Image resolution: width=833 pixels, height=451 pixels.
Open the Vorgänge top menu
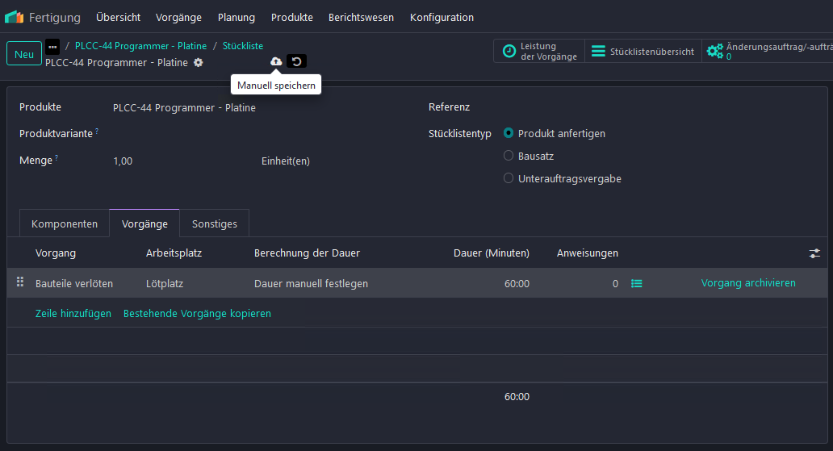[178, 18]
